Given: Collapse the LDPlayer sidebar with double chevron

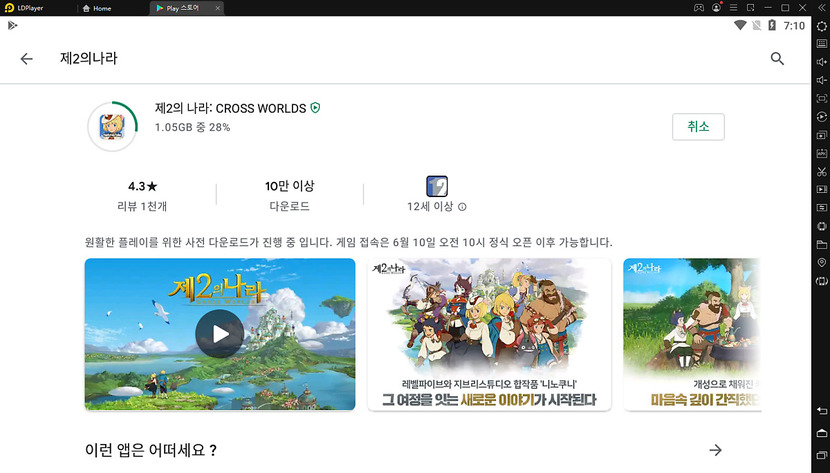Looking at the screenshot, I should 822,8.
